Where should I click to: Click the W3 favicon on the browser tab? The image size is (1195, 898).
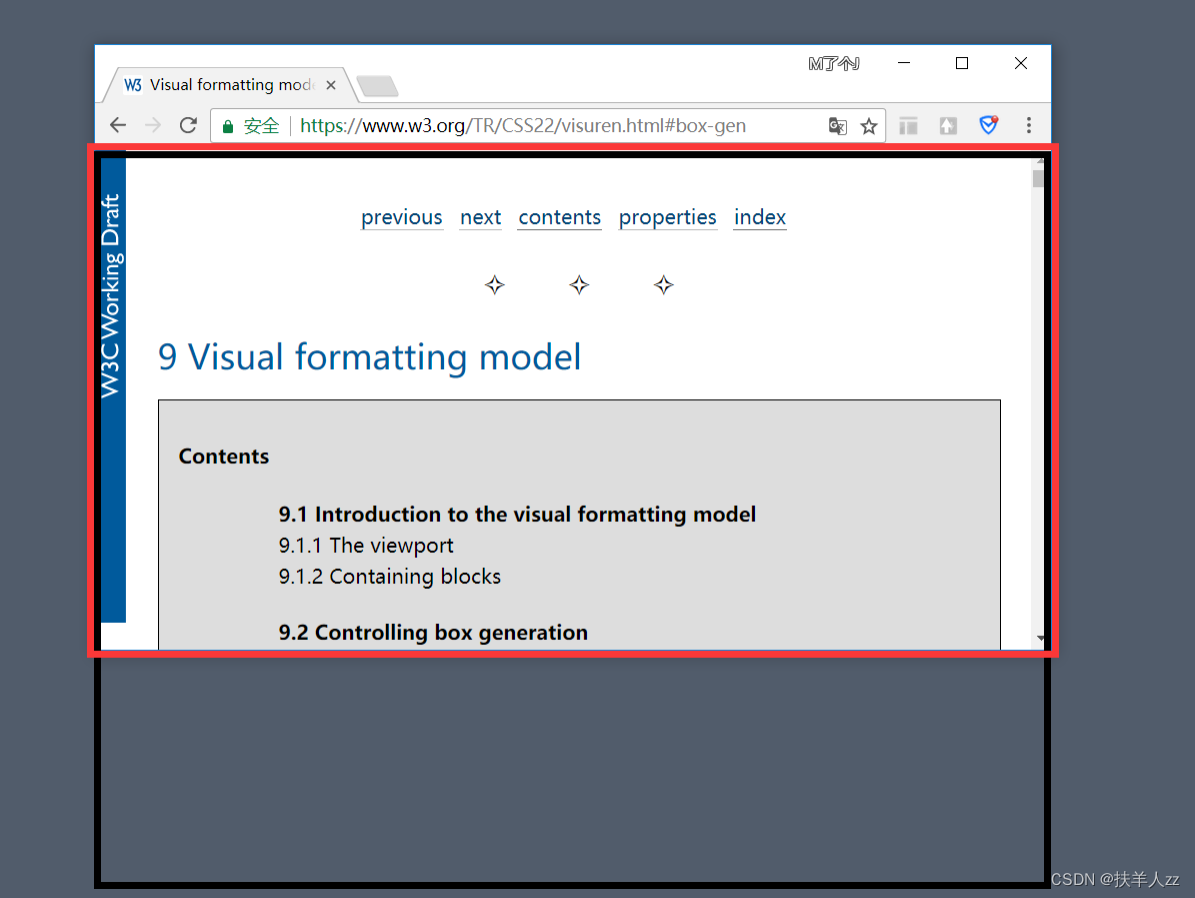[x=131, y=85]
